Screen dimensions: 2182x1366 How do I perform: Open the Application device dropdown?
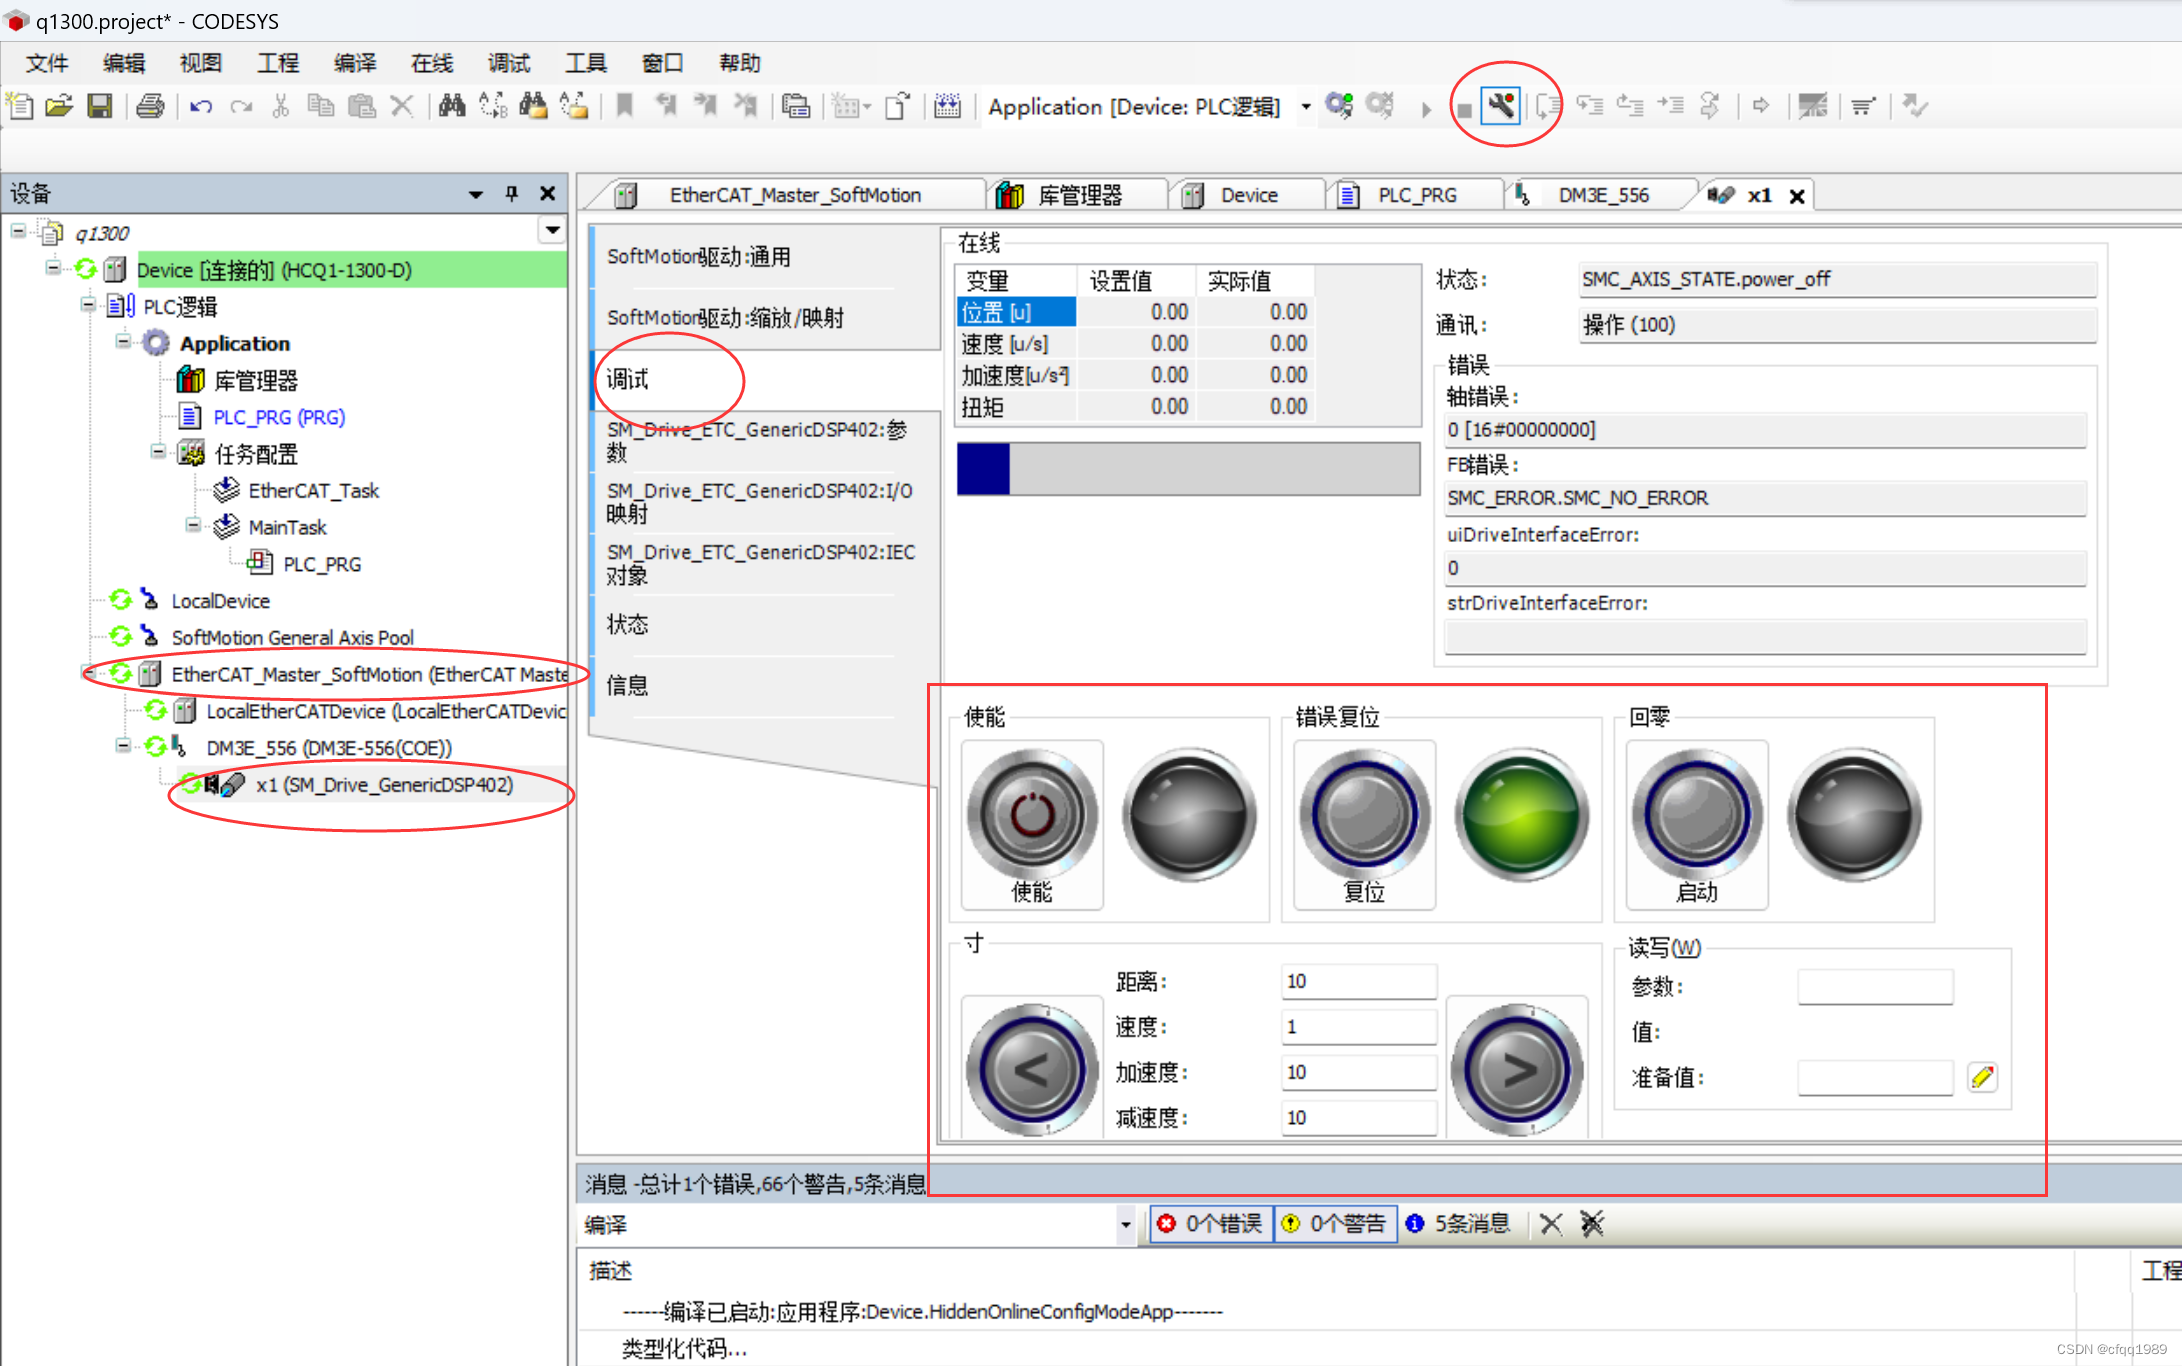click(1305, 106)
